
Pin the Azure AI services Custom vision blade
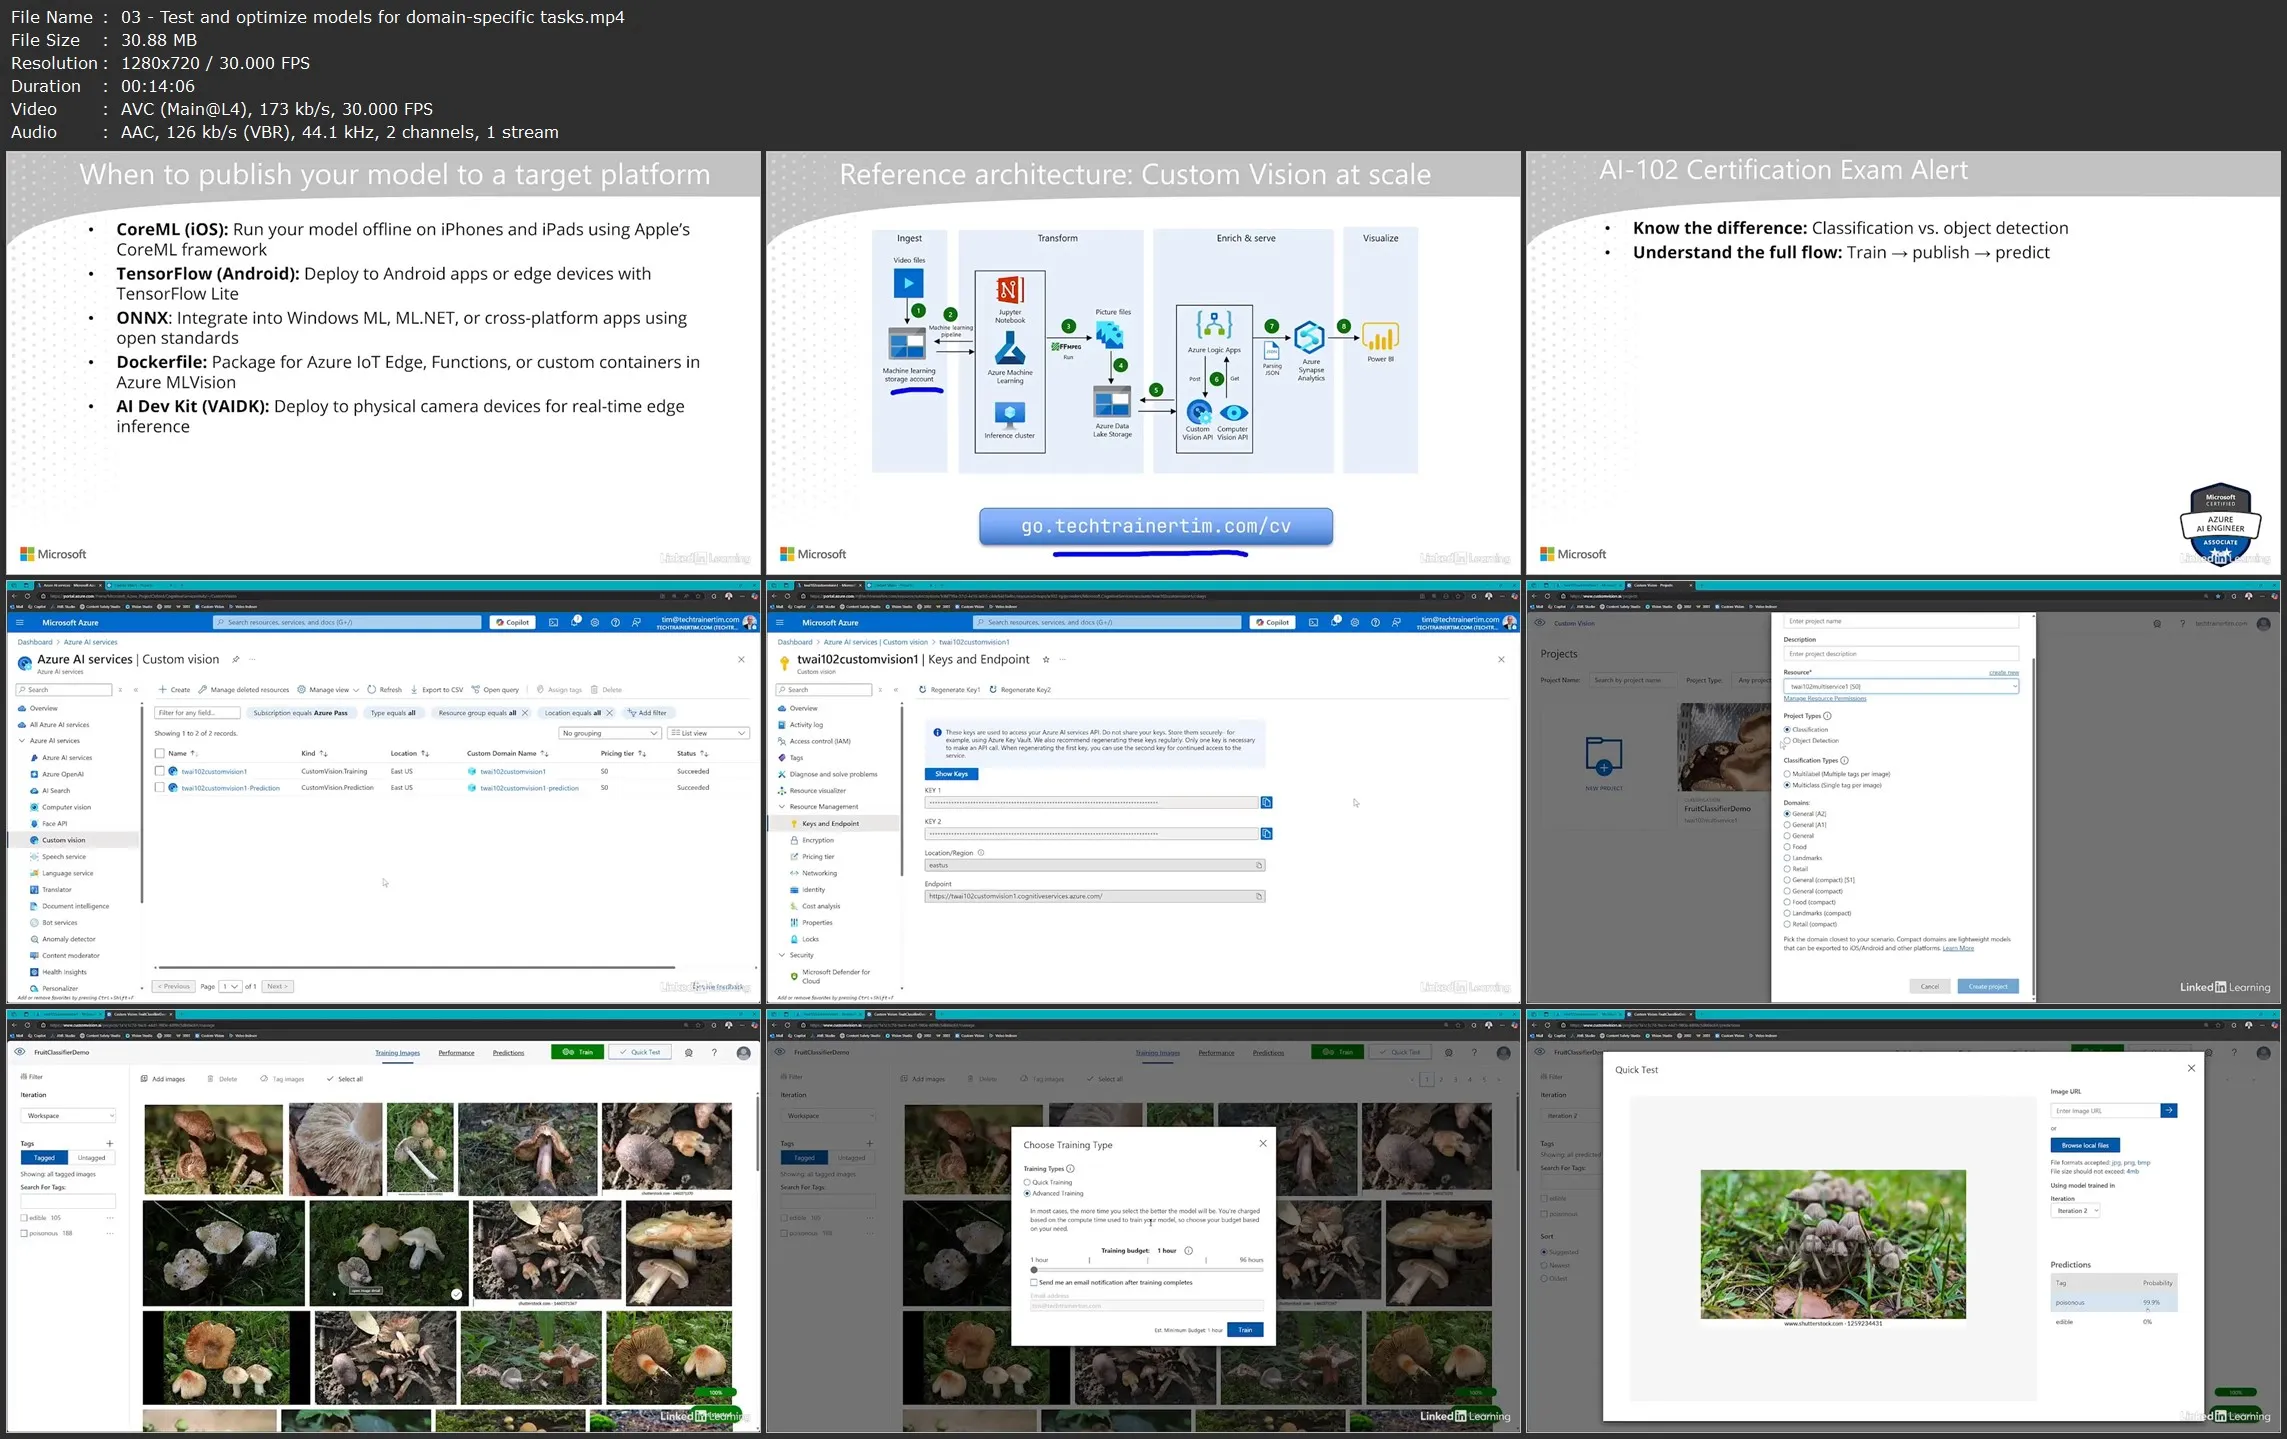(236, 659)
